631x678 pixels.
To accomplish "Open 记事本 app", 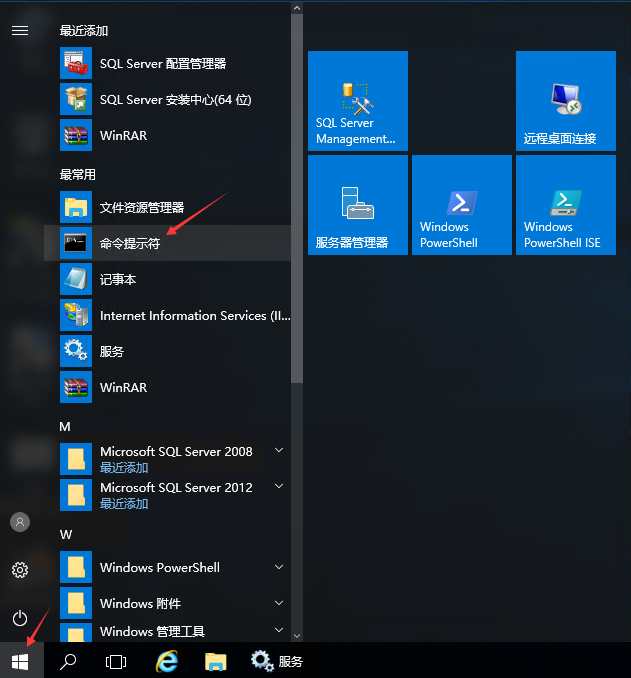I will 118,280.
